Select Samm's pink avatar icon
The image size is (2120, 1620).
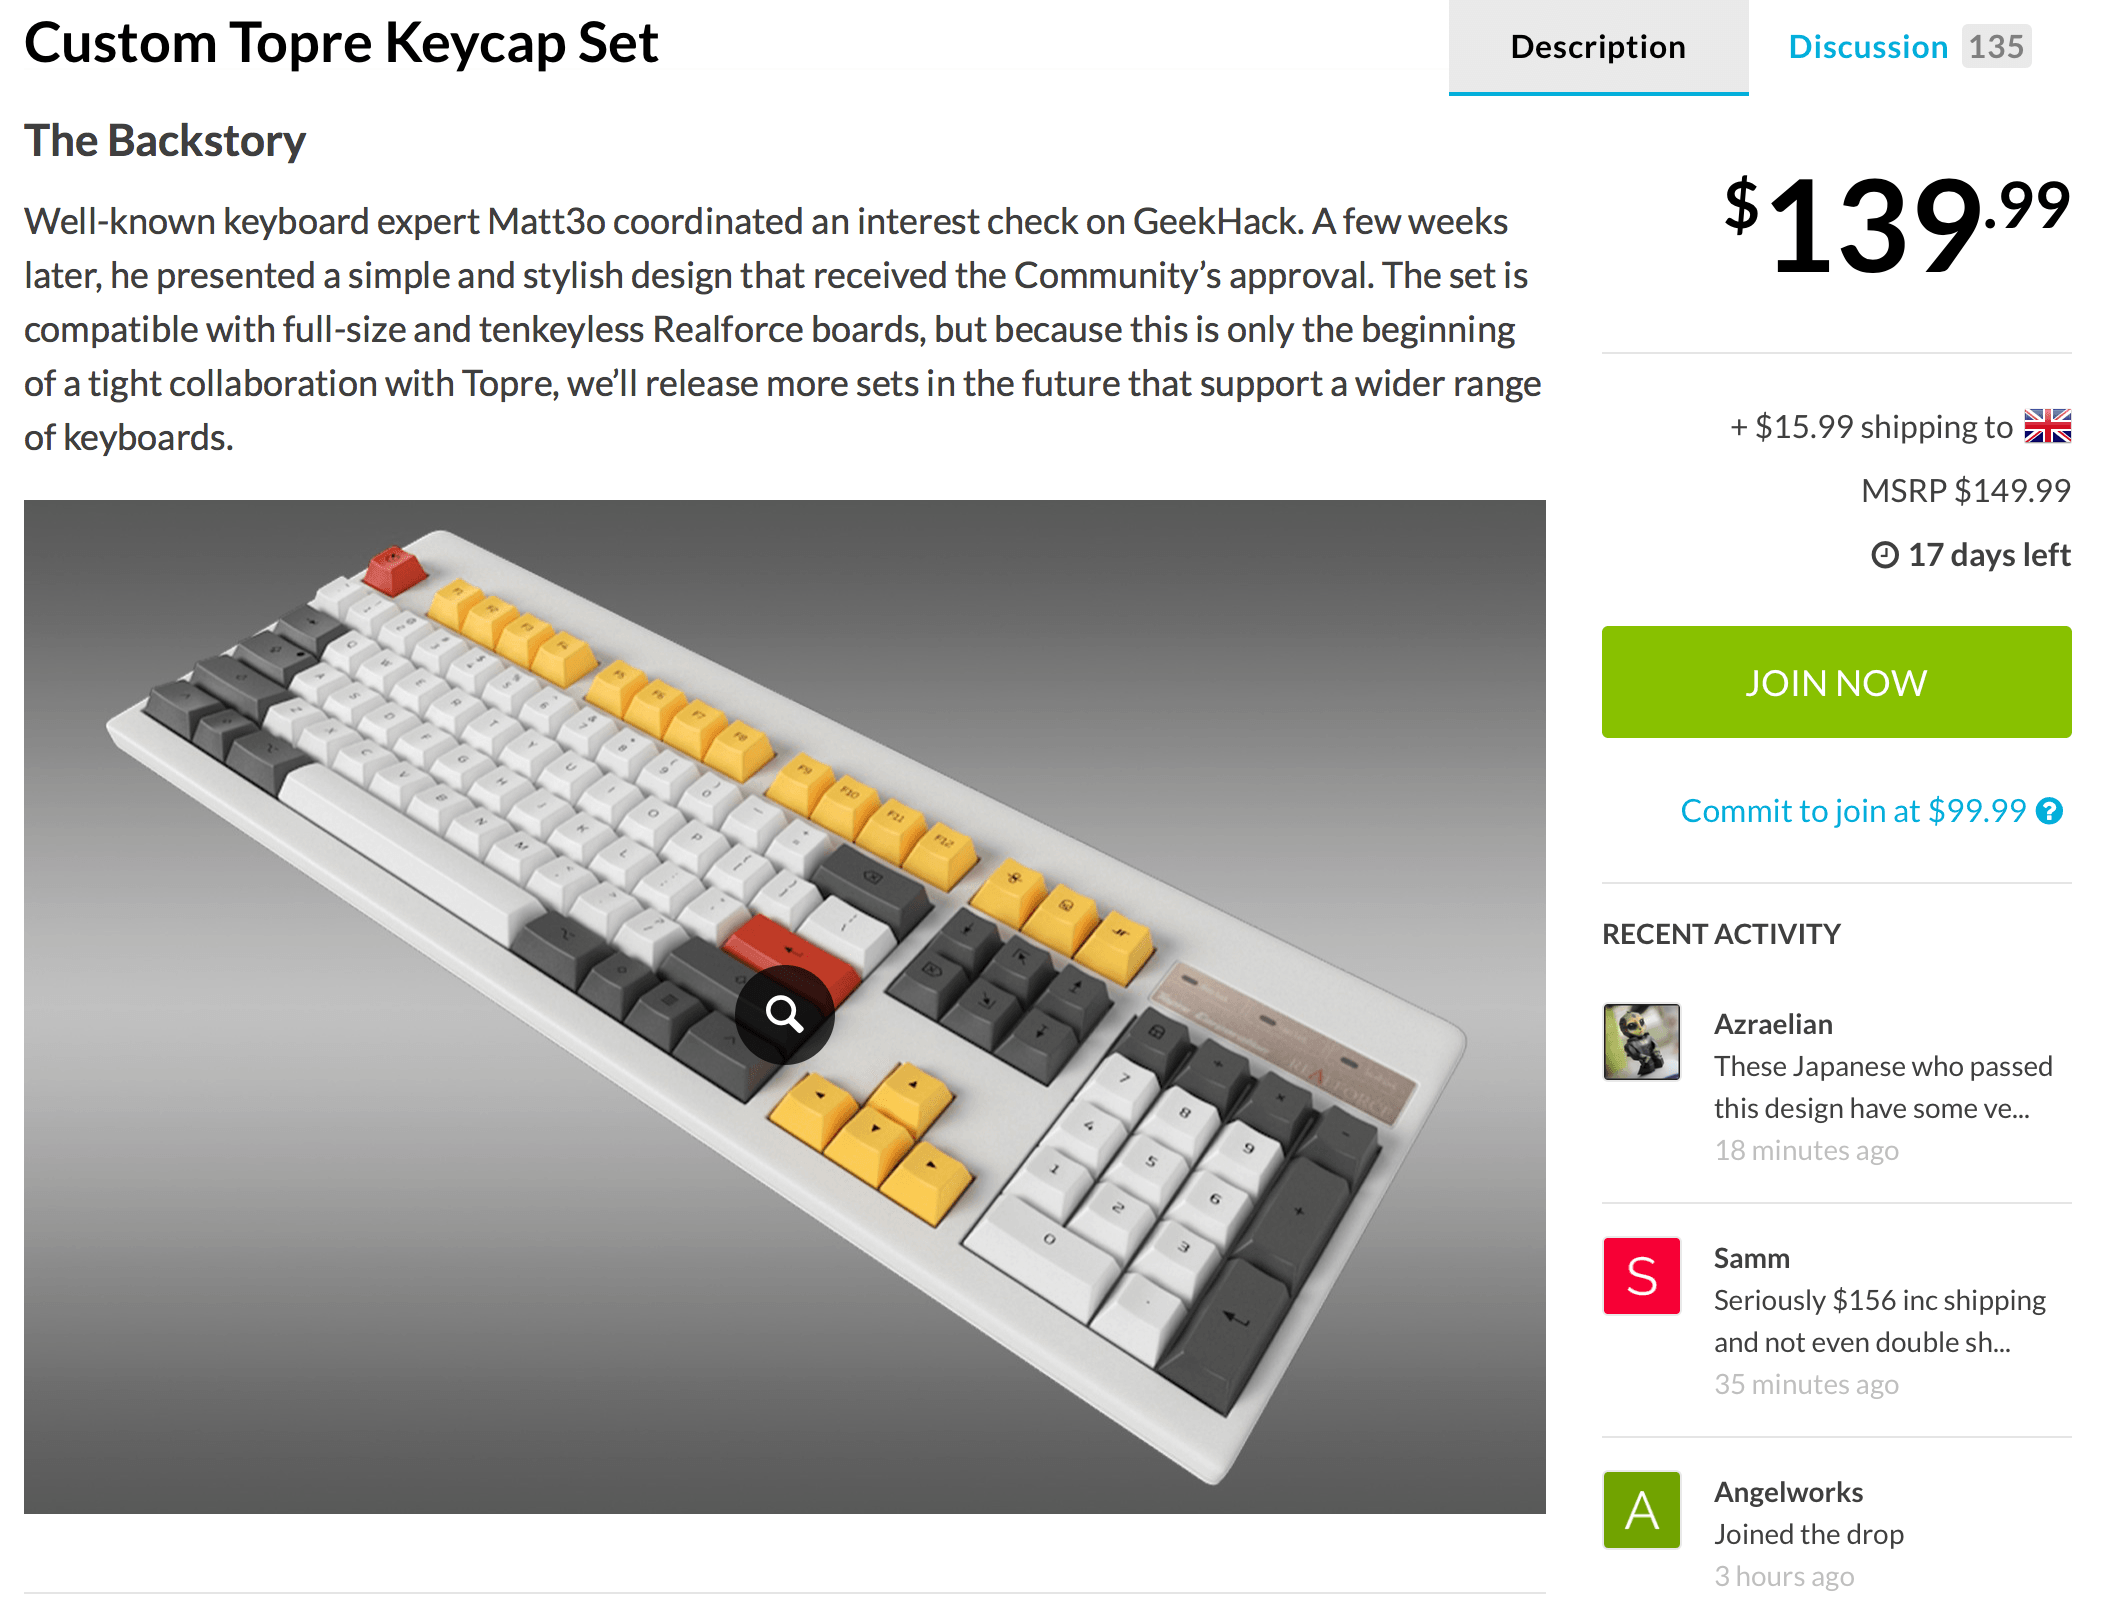pyautogui.click(x=1641, y=1277)
